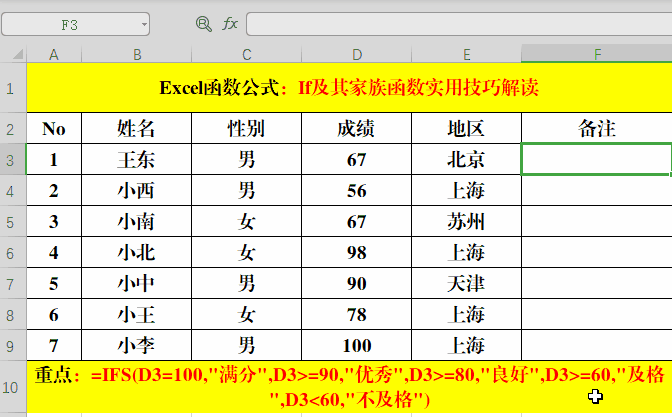Click the '备注' header cell
Screen dimensions: 672x417
point(597,129)
